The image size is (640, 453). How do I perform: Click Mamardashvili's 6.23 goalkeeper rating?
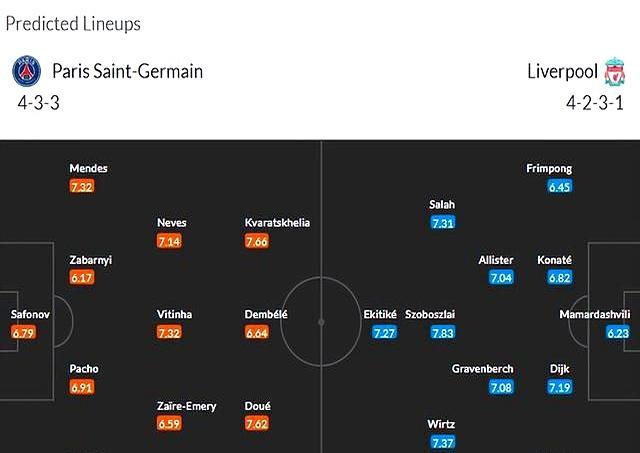click(x=618, y=333)
